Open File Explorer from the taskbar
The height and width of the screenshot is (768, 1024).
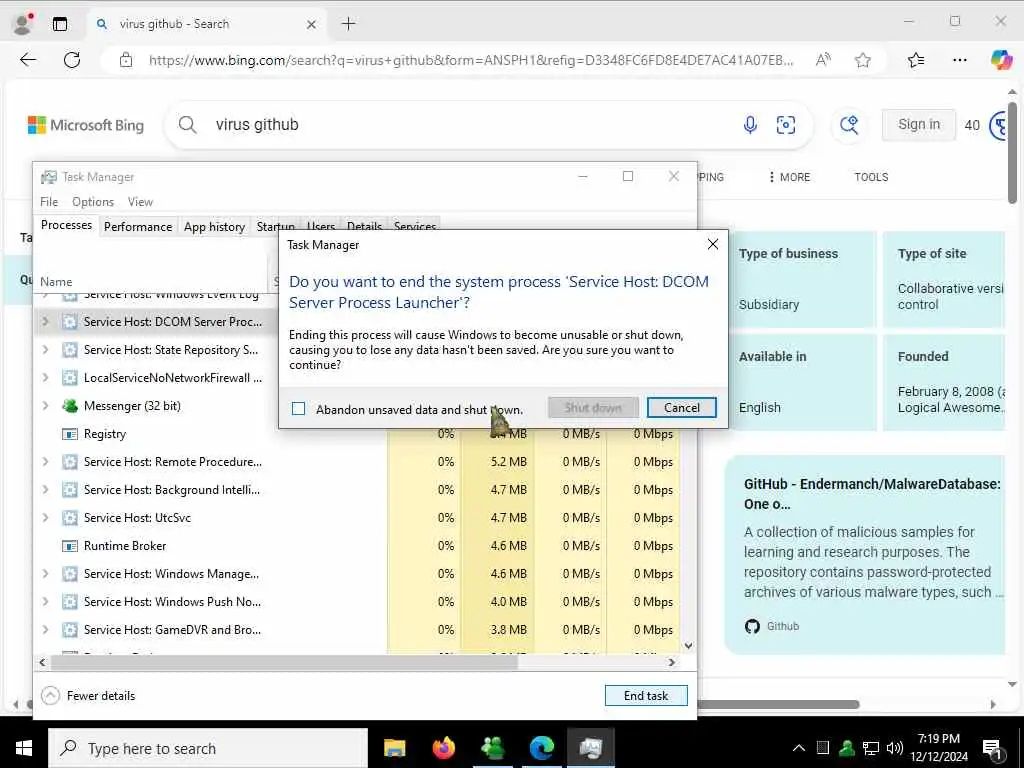point(394,748)
